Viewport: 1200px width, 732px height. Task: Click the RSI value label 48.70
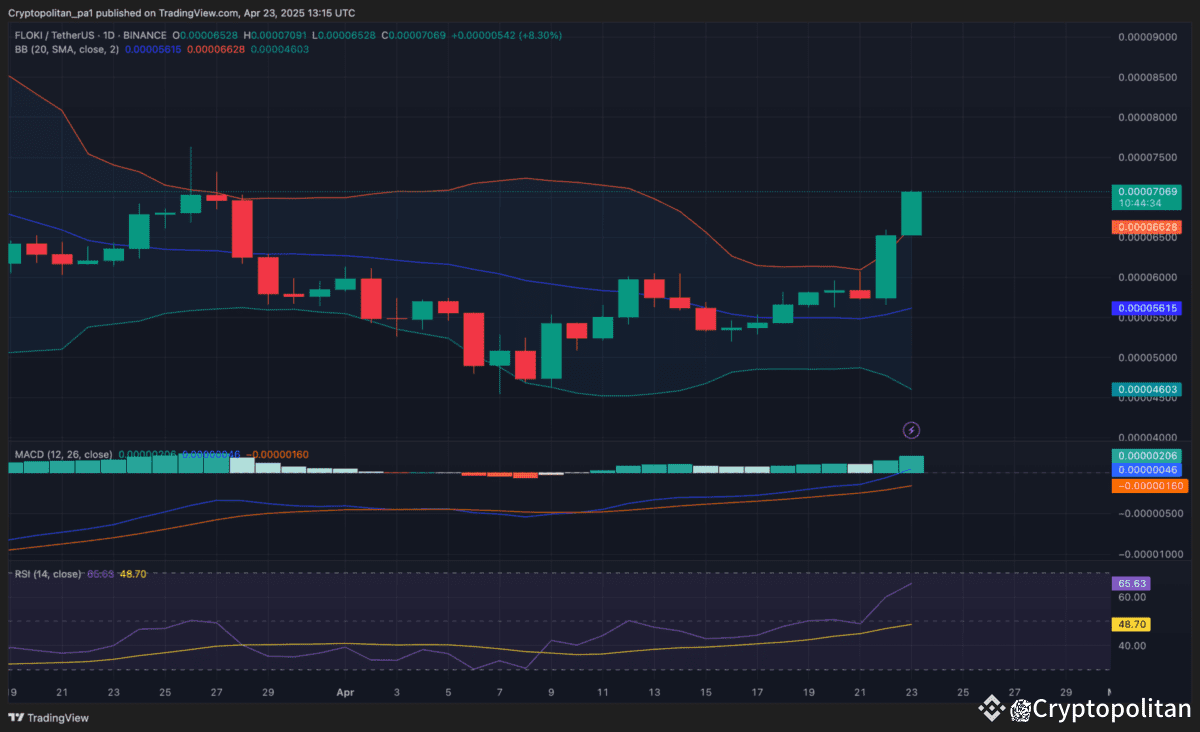(x=1130, y=623)
